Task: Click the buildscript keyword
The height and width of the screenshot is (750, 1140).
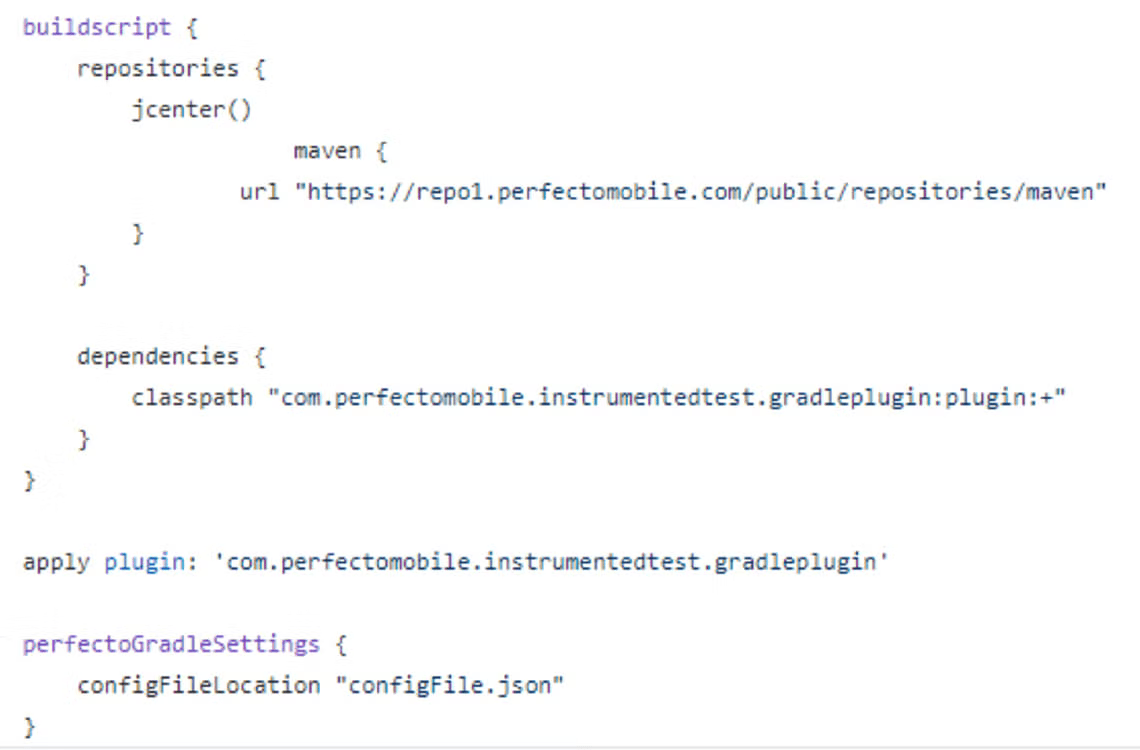Action: pyautogui.click(x=97, y=28)
